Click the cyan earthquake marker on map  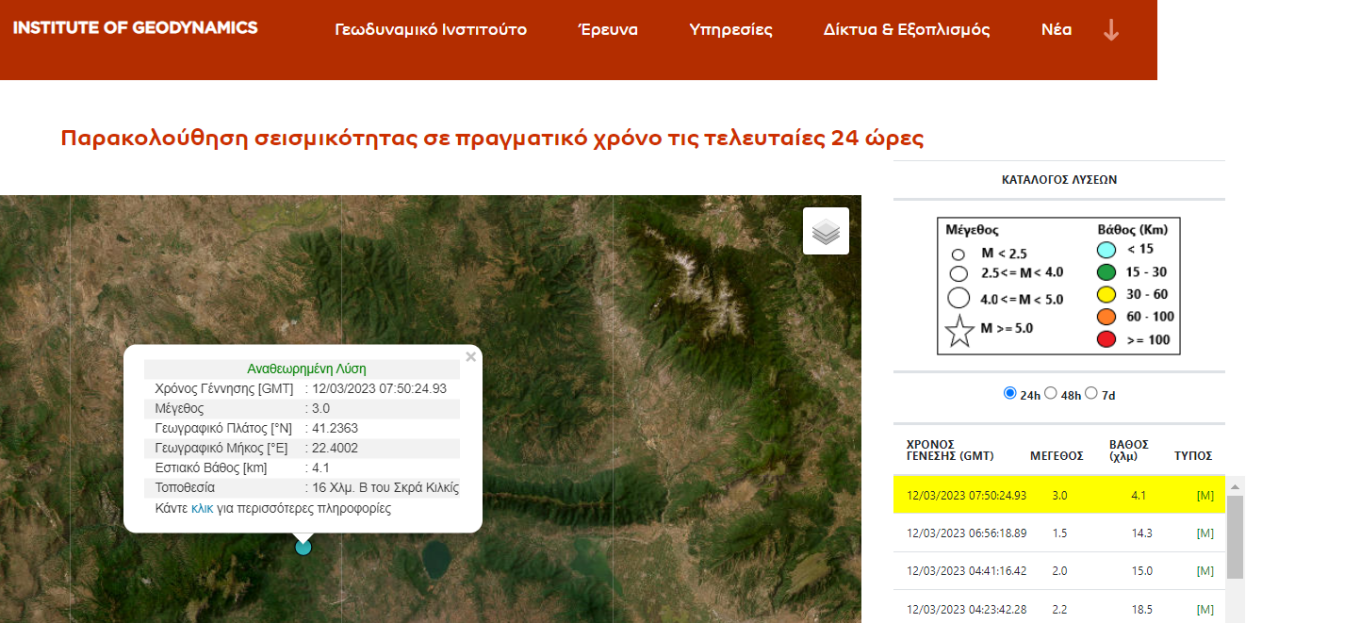pyautogui.click(x=303, y=547)
